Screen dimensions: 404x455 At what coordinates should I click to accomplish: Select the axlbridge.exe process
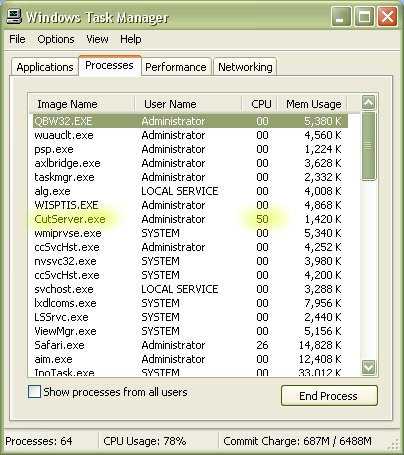click(x=190, y=163)
